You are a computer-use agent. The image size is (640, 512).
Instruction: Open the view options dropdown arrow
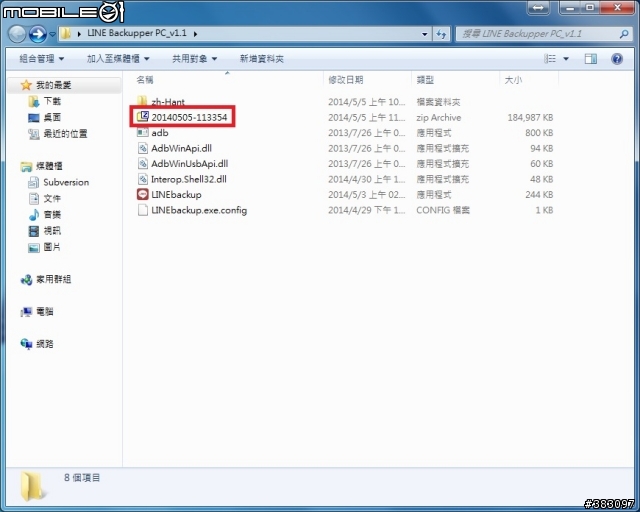click(566, 59)
